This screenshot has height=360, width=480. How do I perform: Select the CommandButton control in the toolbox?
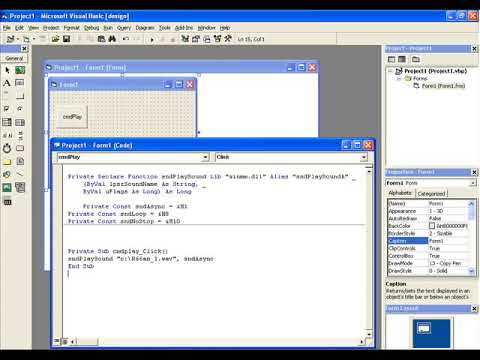(x=20, y=96)
